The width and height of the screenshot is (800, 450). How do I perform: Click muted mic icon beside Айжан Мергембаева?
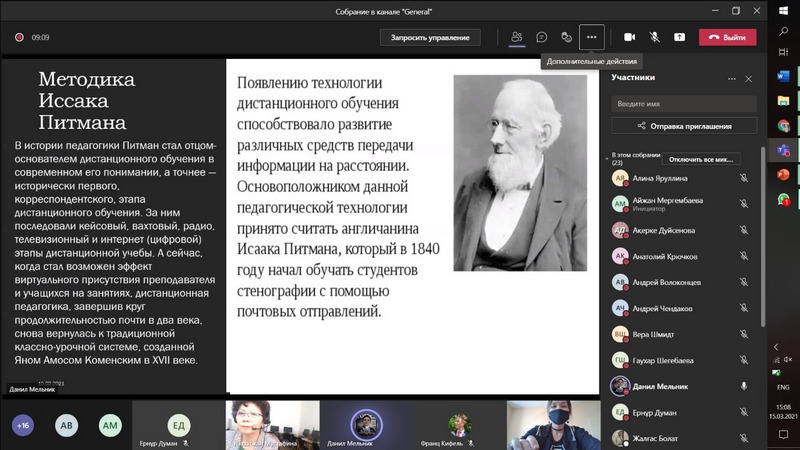pyautogui.click(x=744, y=204)
